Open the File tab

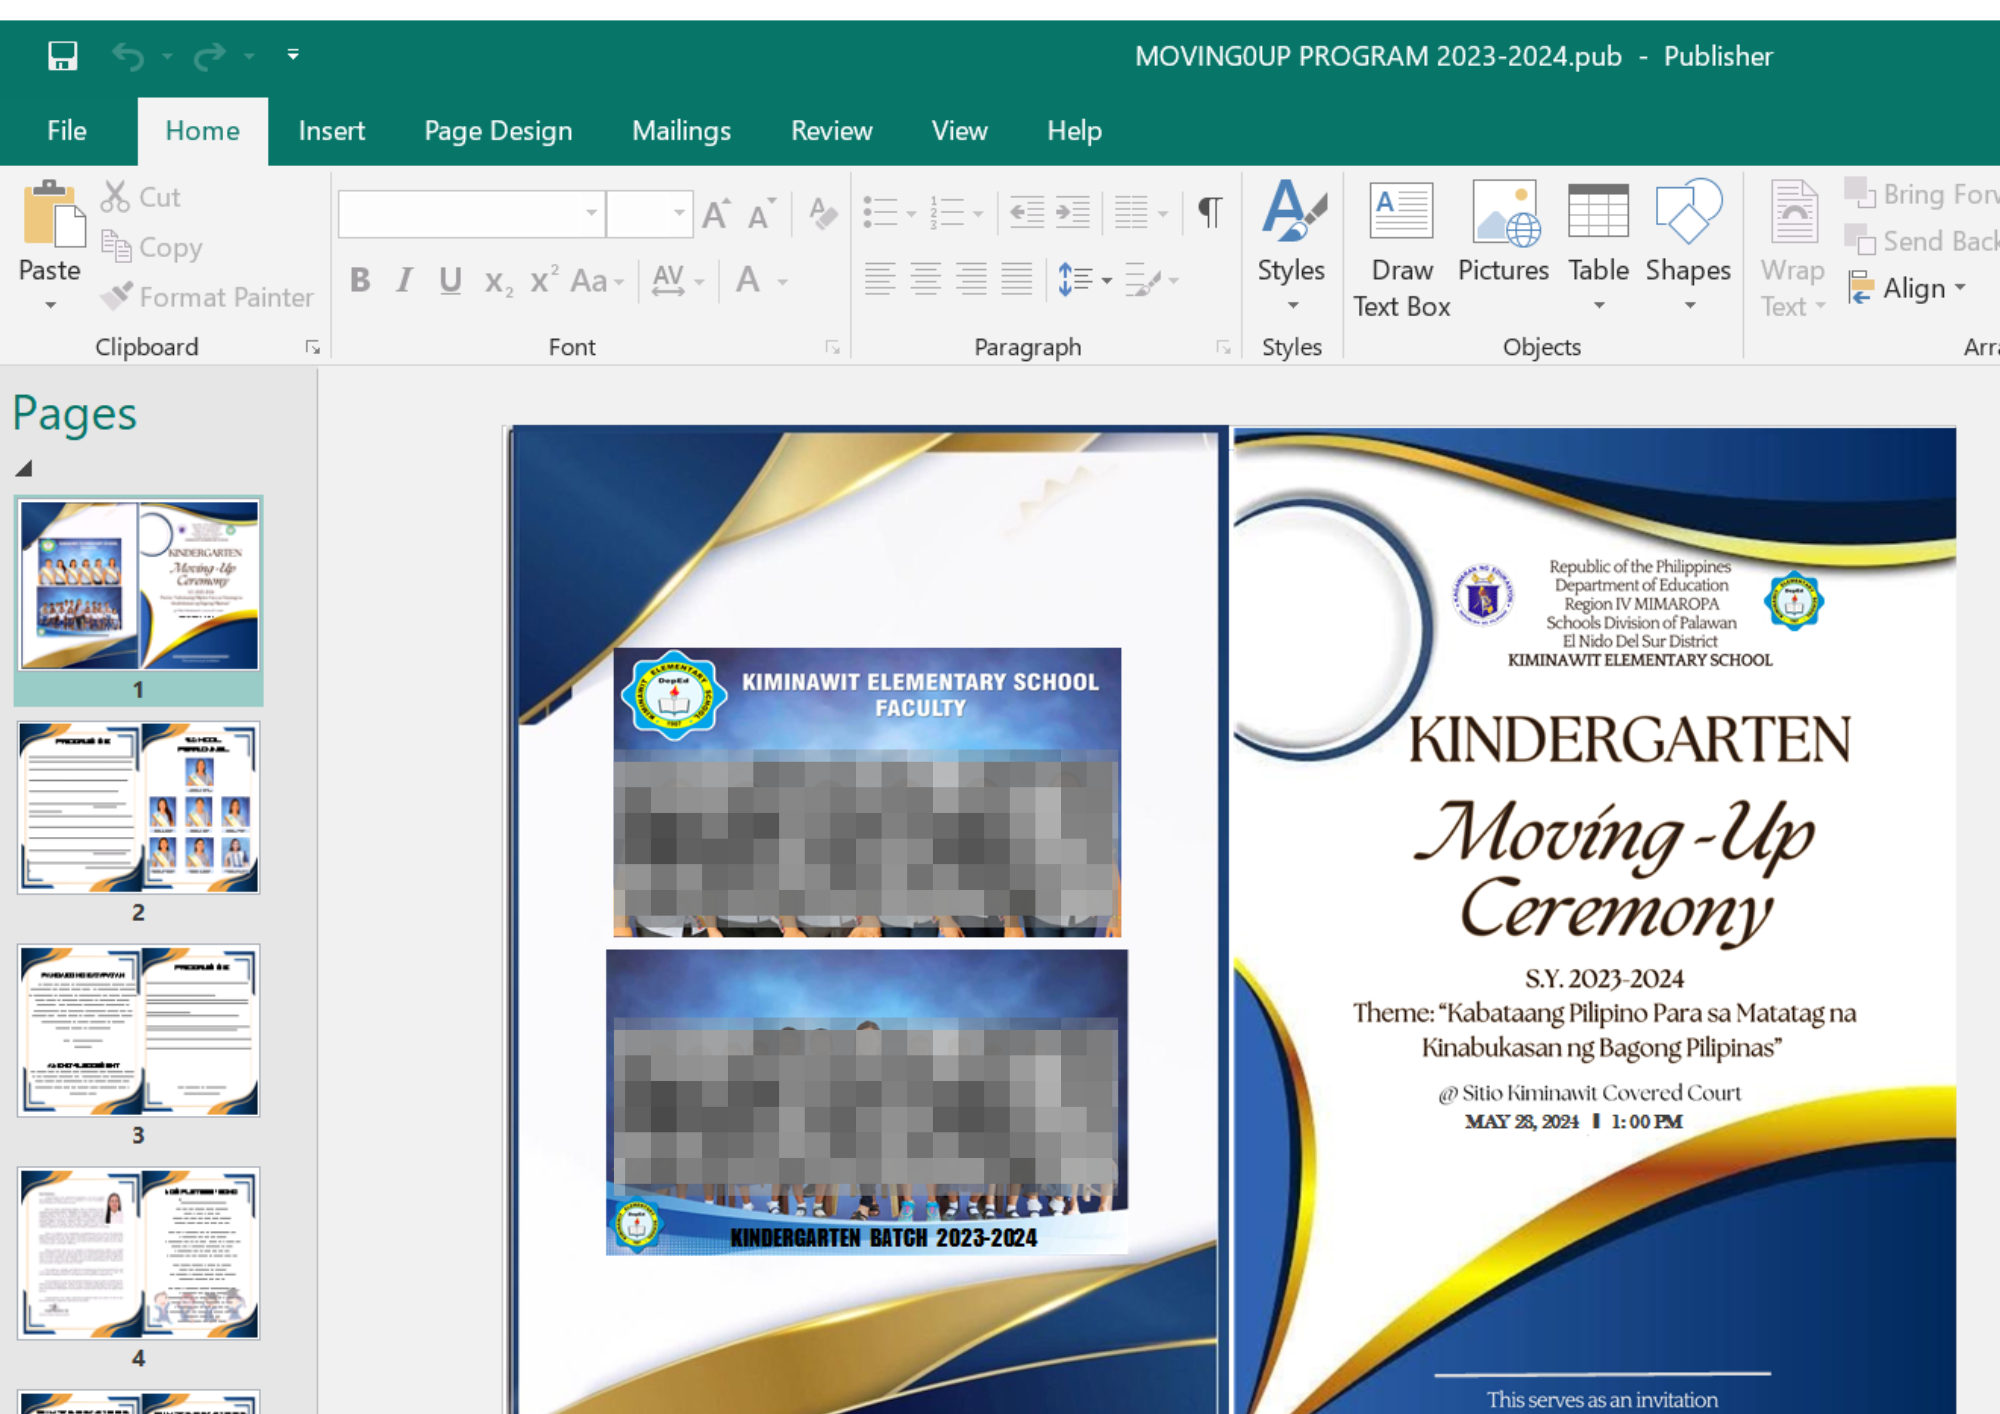[67, 131]
